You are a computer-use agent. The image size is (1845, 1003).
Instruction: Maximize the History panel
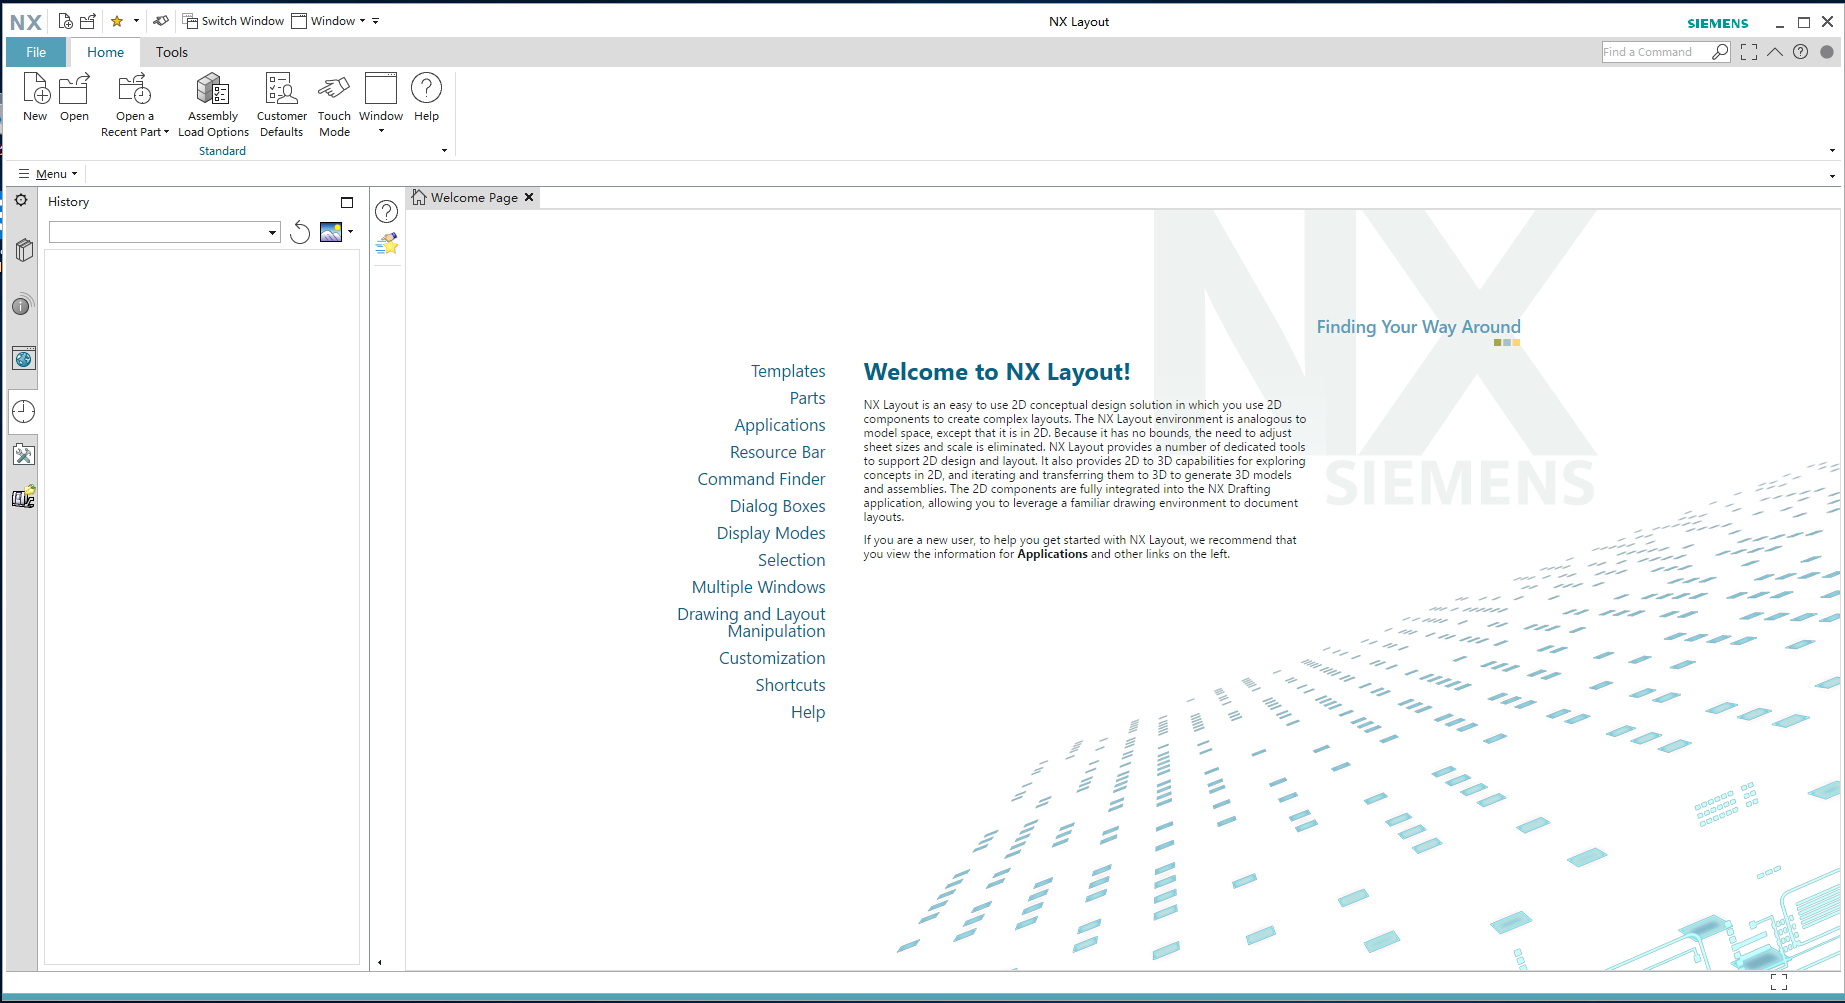(347, 202)
